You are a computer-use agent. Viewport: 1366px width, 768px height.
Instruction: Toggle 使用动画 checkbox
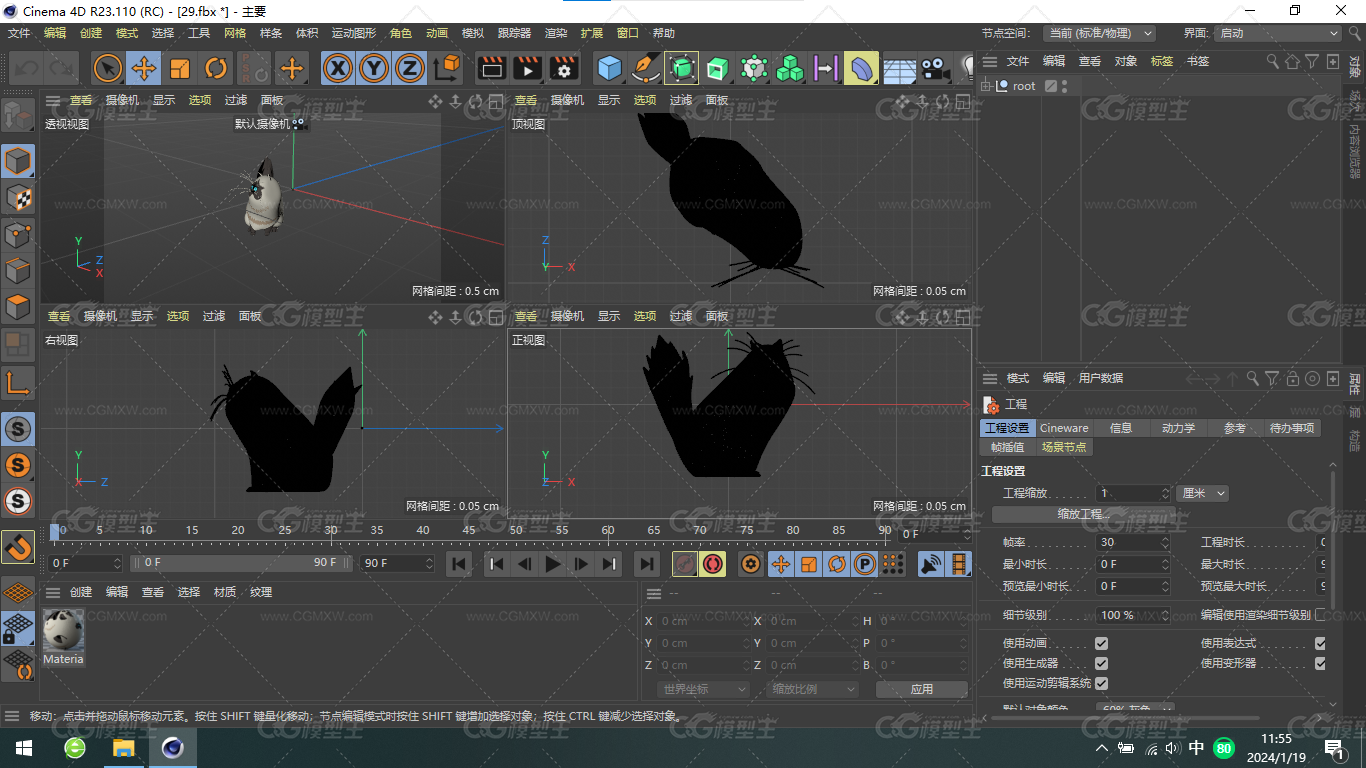click(x=1101, y=643)
